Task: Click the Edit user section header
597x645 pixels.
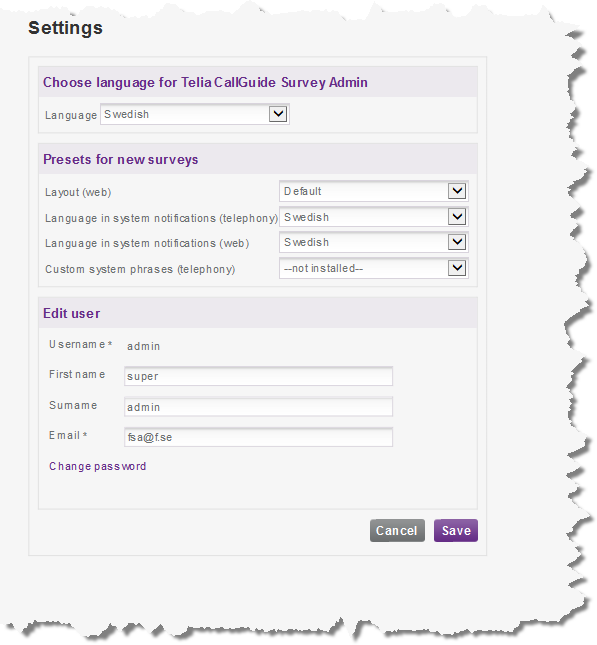Action: pos(72,313)
